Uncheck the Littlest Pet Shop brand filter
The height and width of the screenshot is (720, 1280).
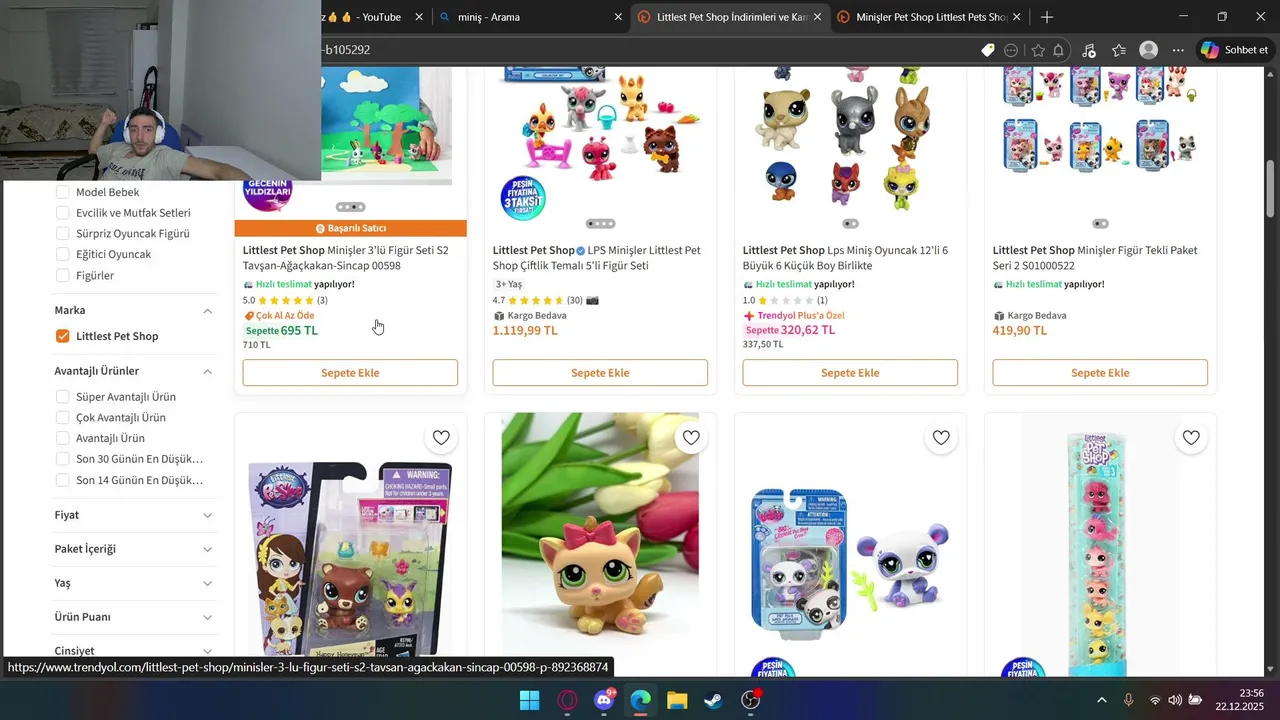pos(63,336)
